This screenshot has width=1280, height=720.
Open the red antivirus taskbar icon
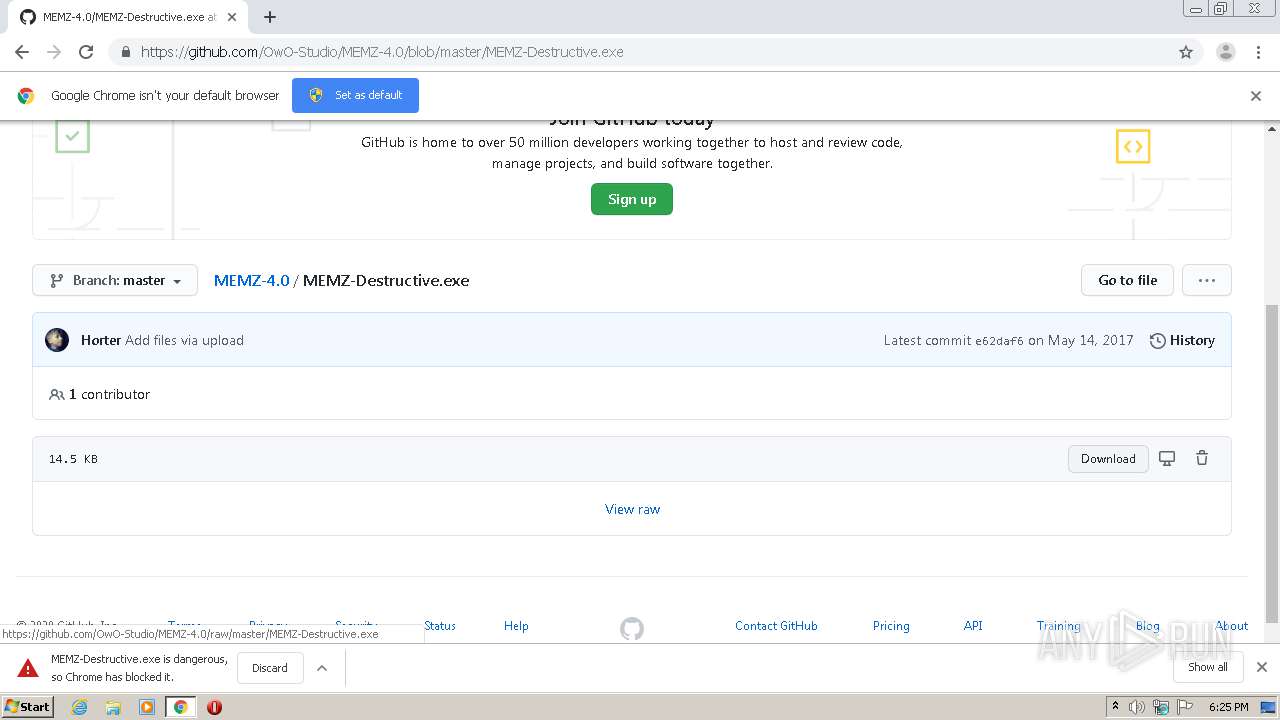[214, 707]
